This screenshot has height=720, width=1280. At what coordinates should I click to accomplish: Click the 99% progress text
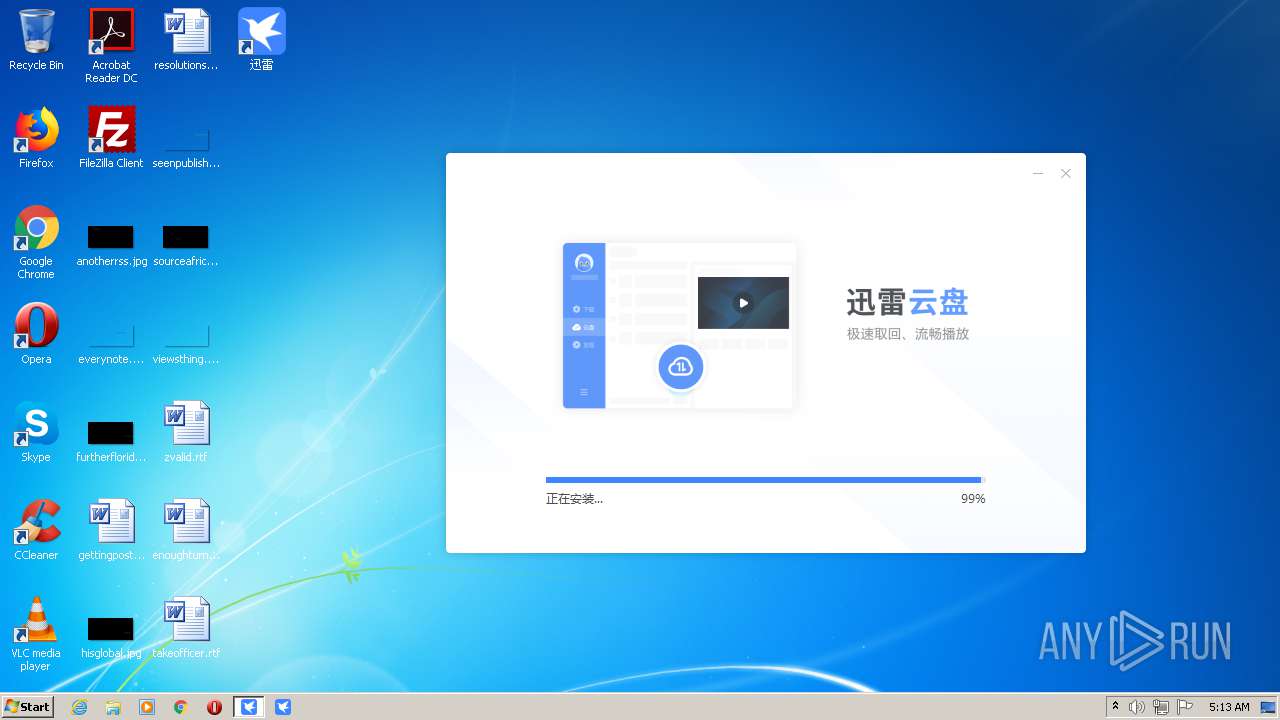tap(973, 499)
